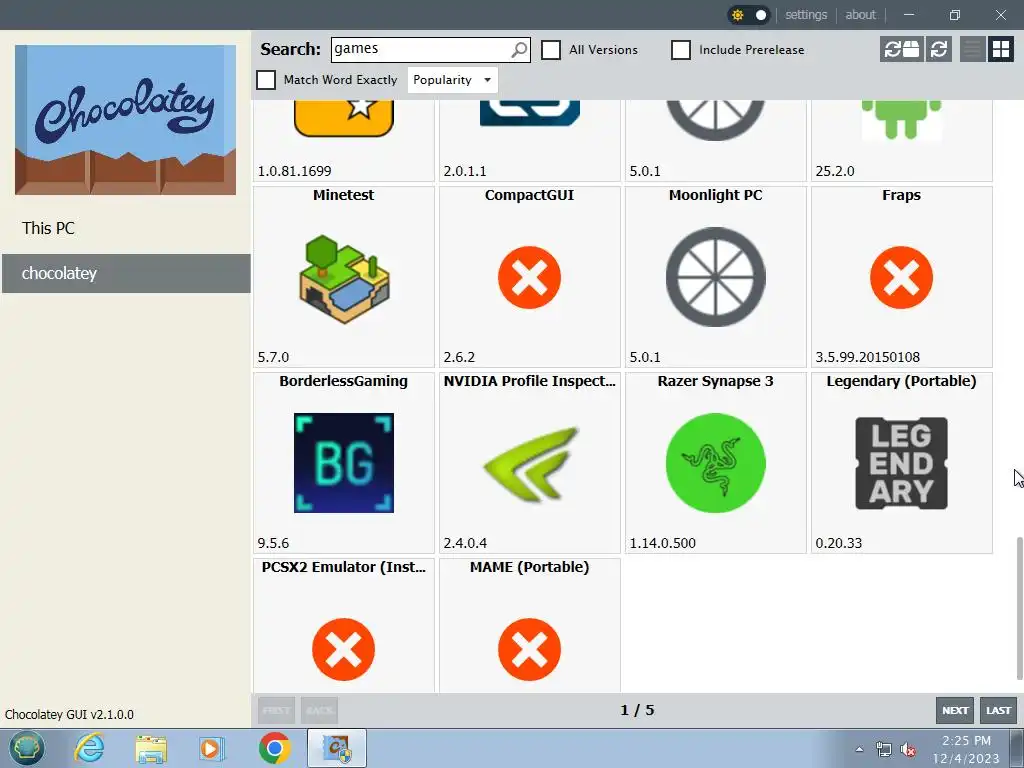Click the magnifier search icon
This screenshot has height=768, width=1024.
click(519, 50)
